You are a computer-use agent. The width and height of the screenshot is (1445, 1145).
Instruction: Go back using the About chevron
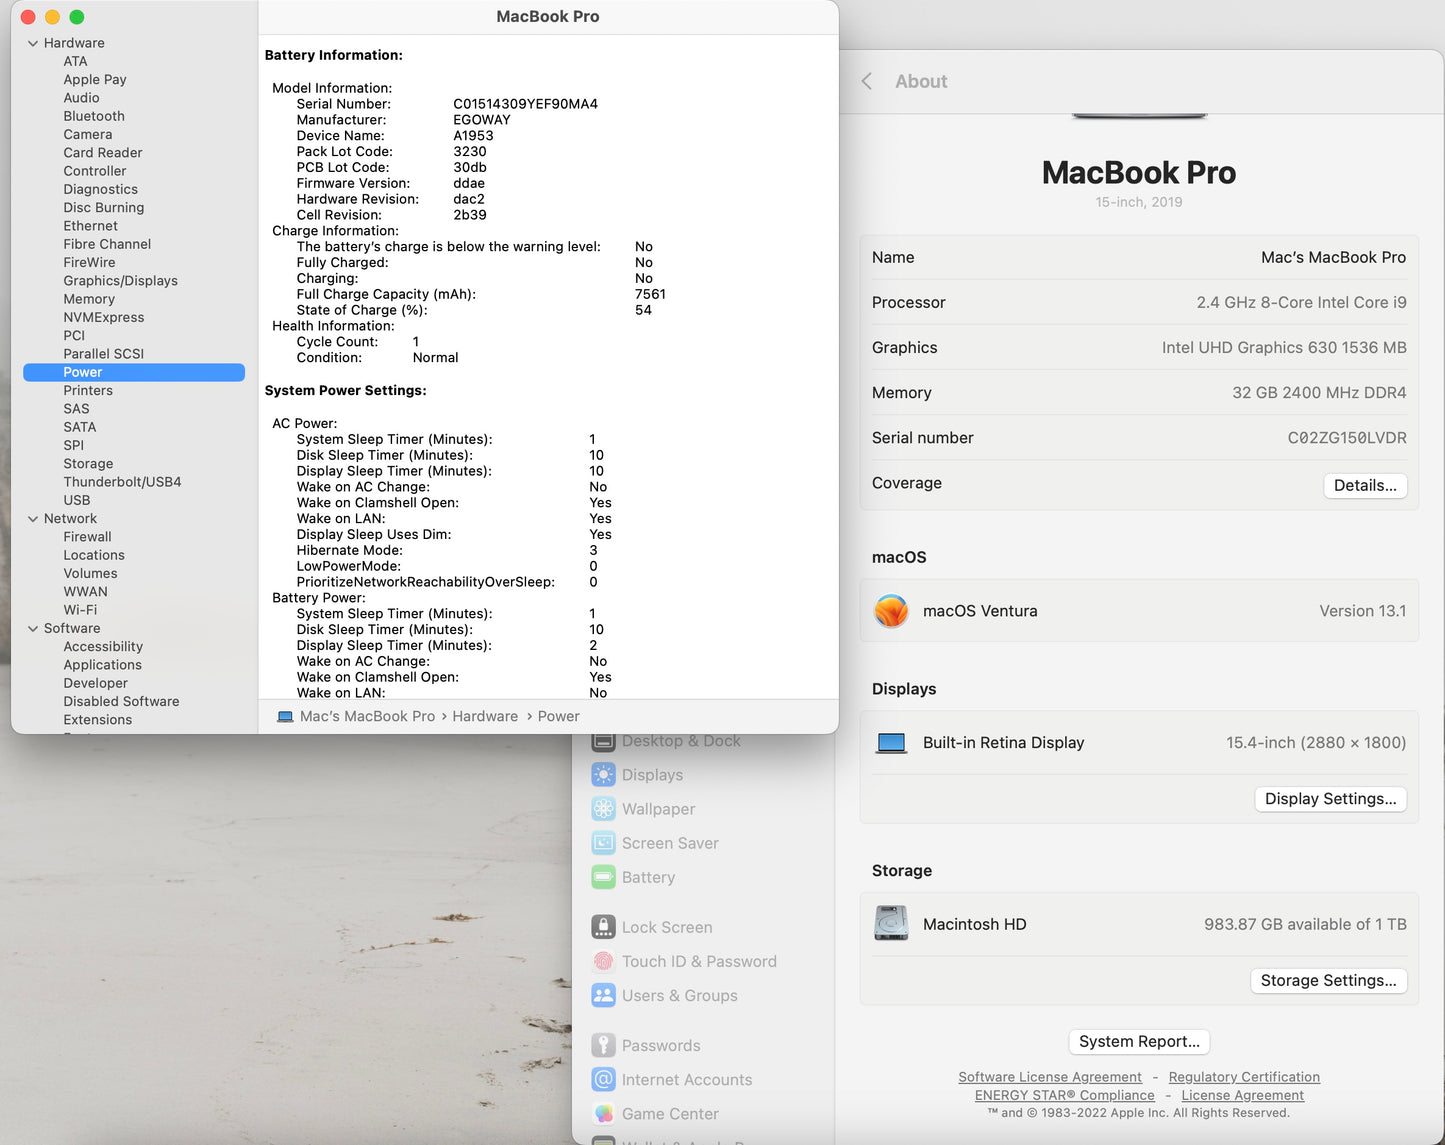pos(866,81)
